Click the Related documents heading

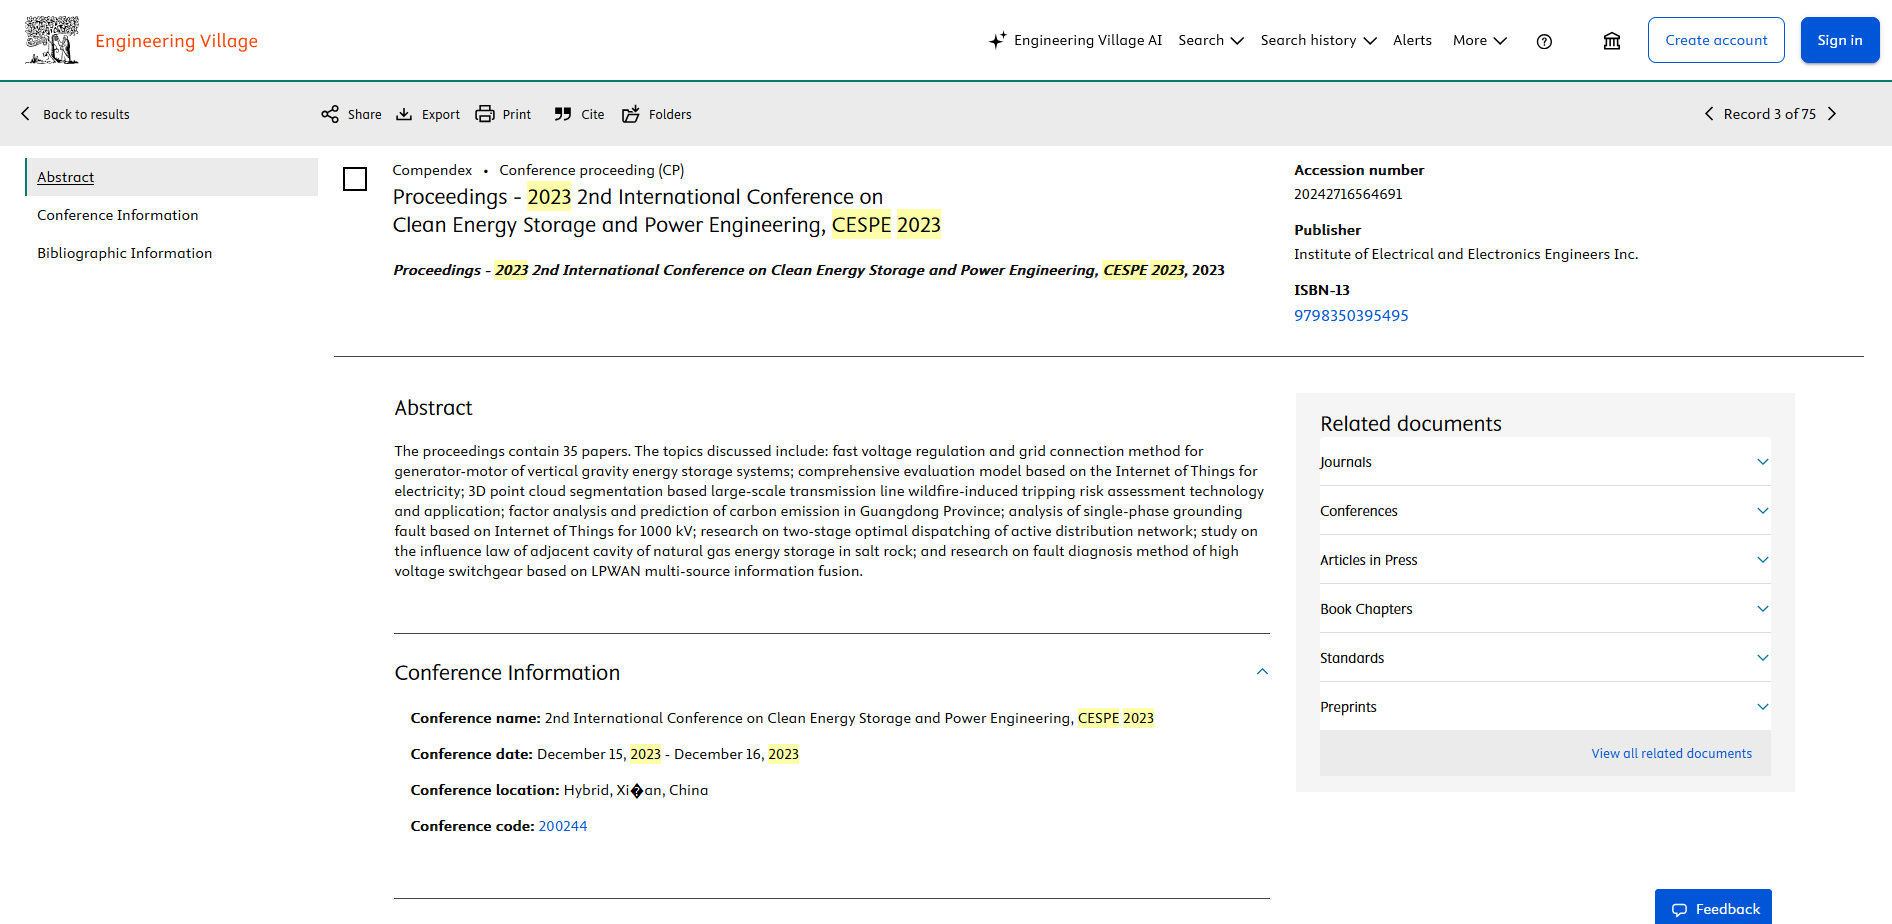tap(1411, 424)
